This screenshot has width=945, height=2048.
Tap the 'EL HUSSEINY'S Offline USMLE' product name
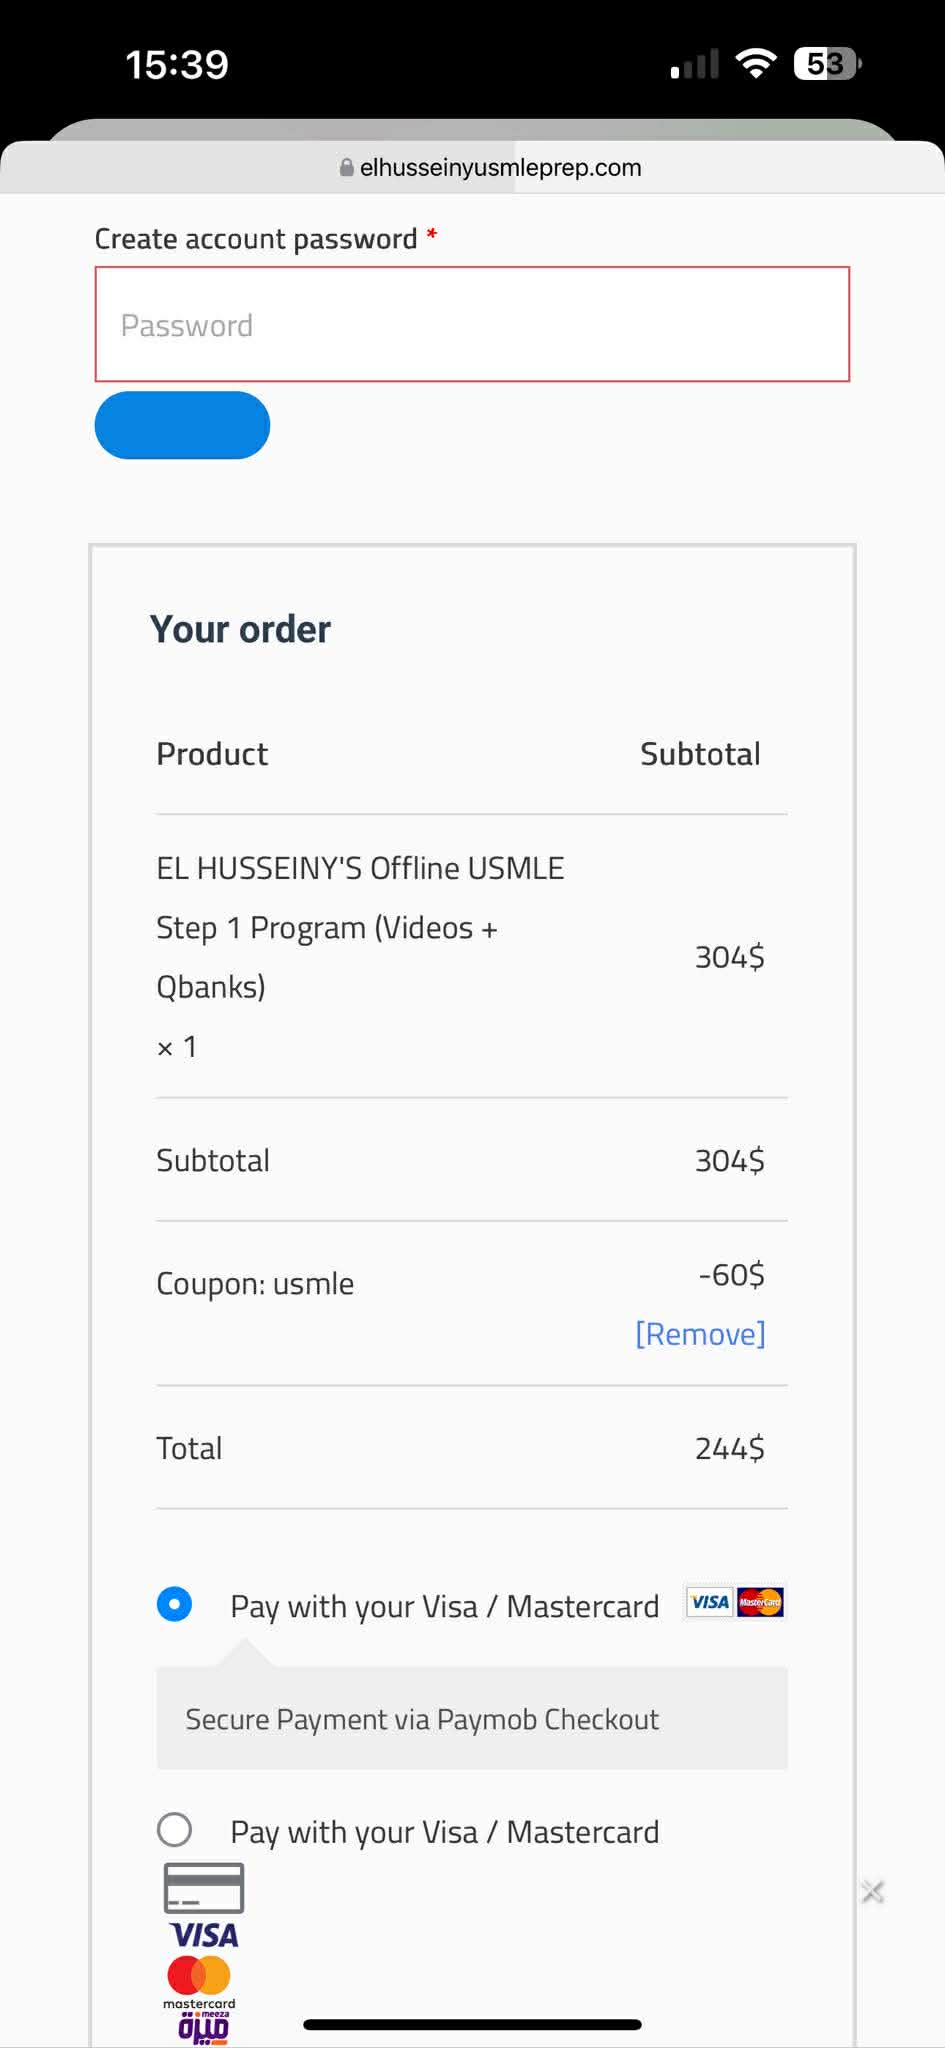(360, 868)
